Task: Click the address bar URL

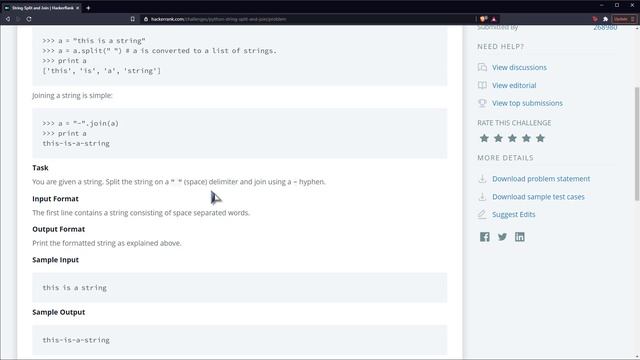Action: [218, 19]
